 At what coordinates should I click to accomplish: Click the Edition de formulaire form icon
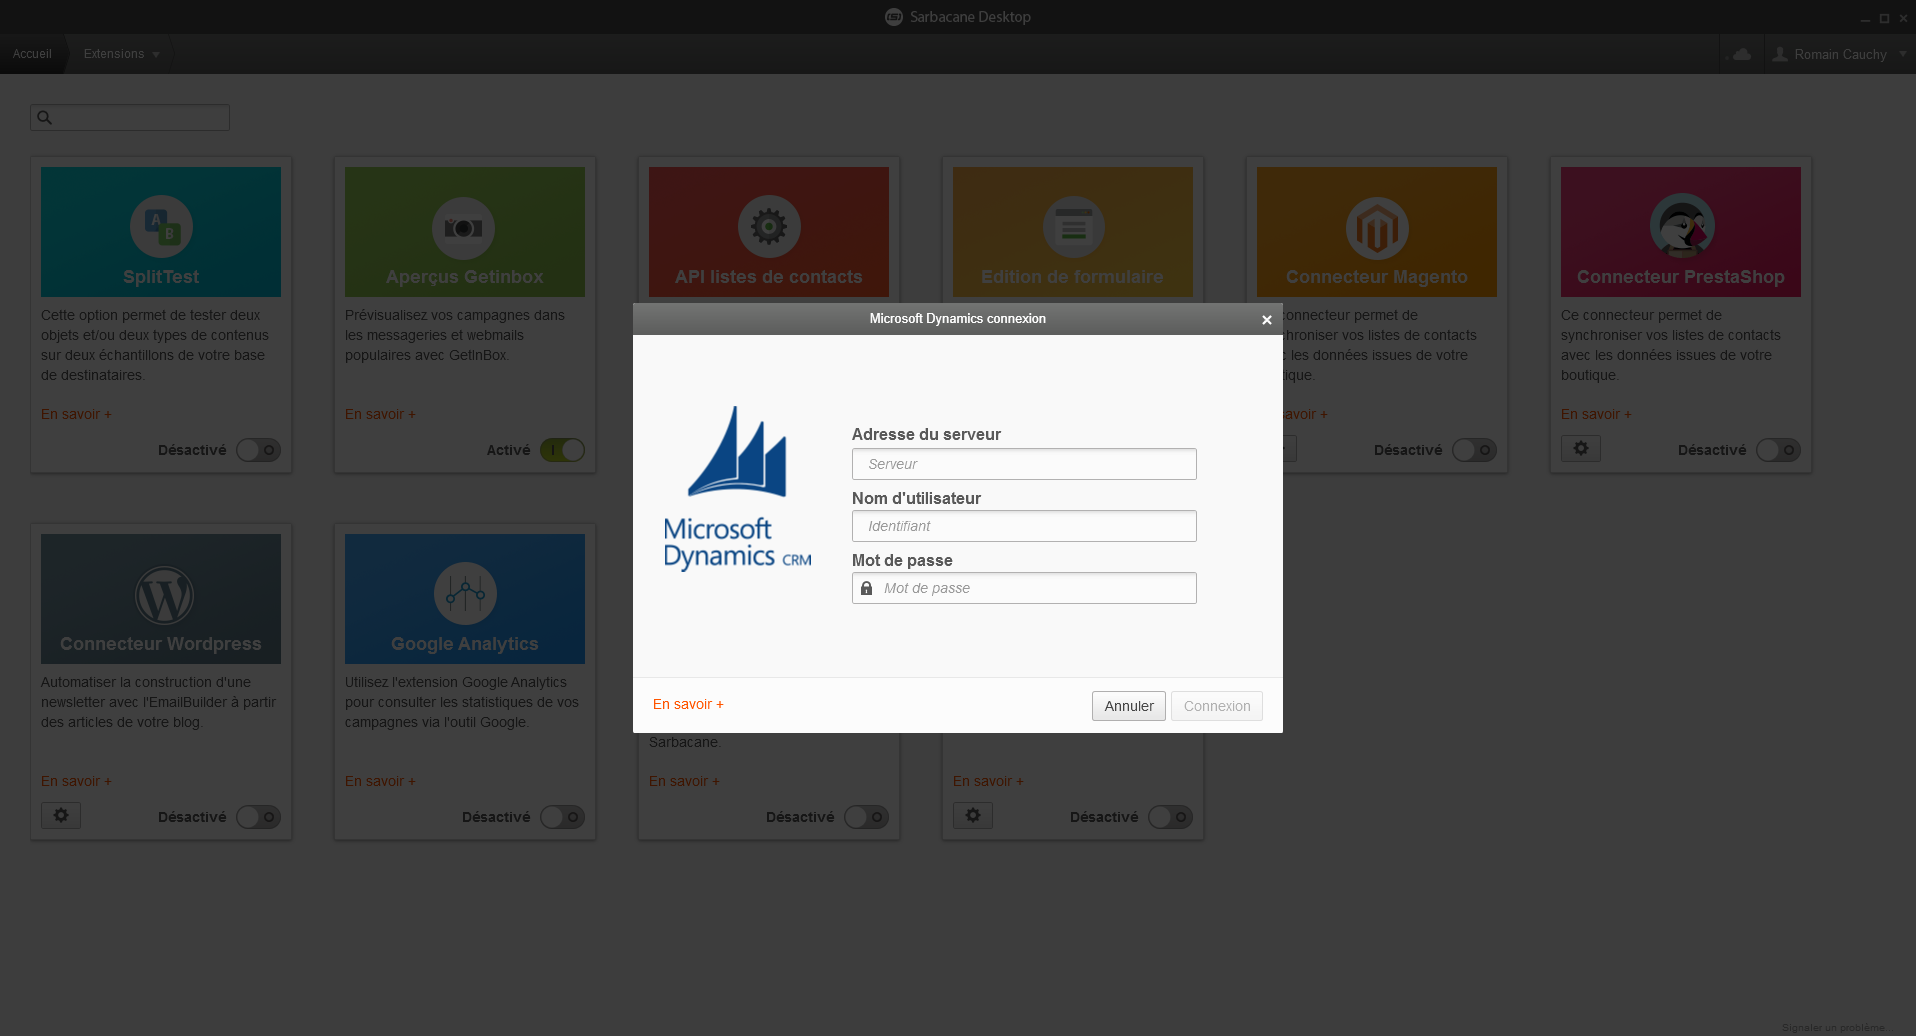pos(1073,227)
